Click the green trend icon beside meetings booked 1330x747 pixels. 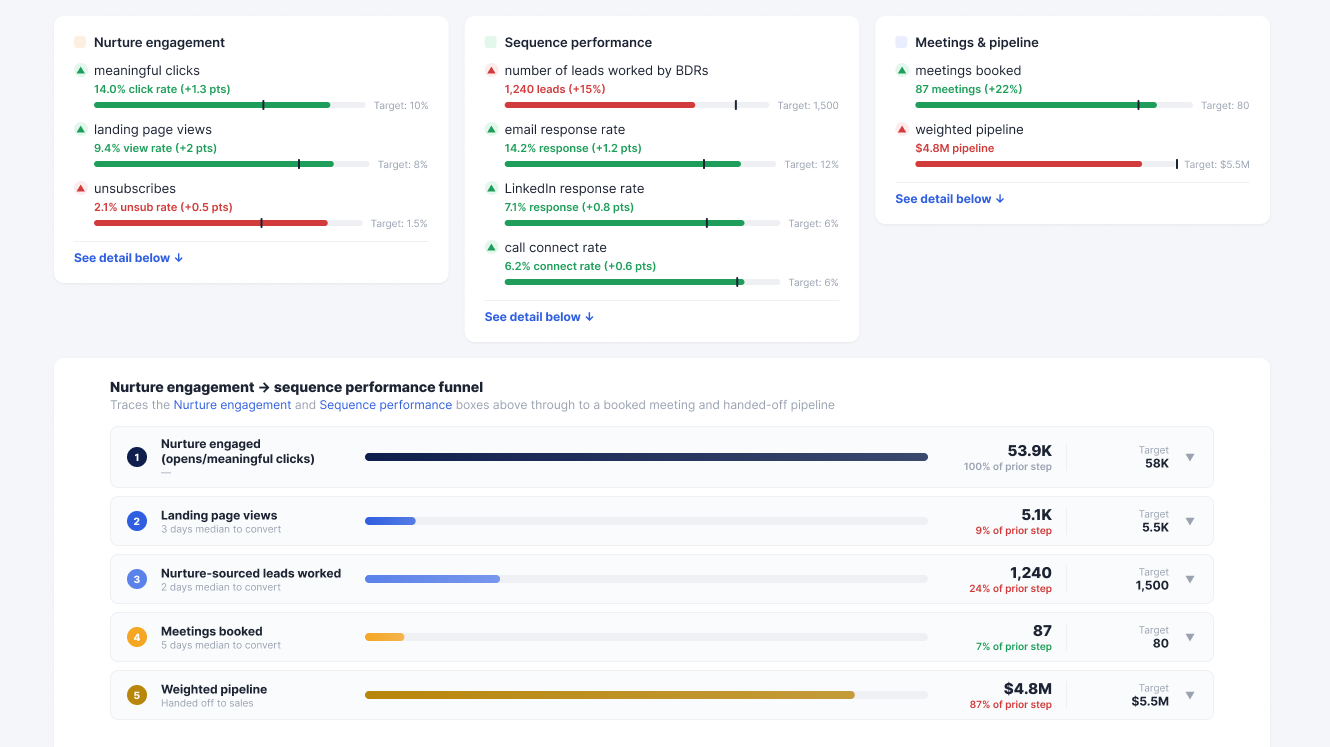tap(902, 71)
